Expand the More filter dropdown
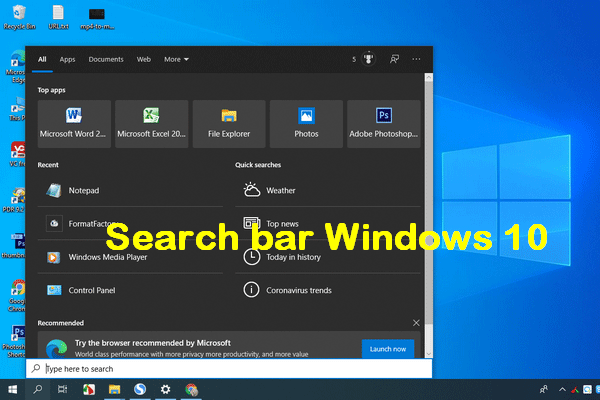Image resolution: width=600 pixels, height=400 pixels. pyautogui.click(x=176, y=59)
